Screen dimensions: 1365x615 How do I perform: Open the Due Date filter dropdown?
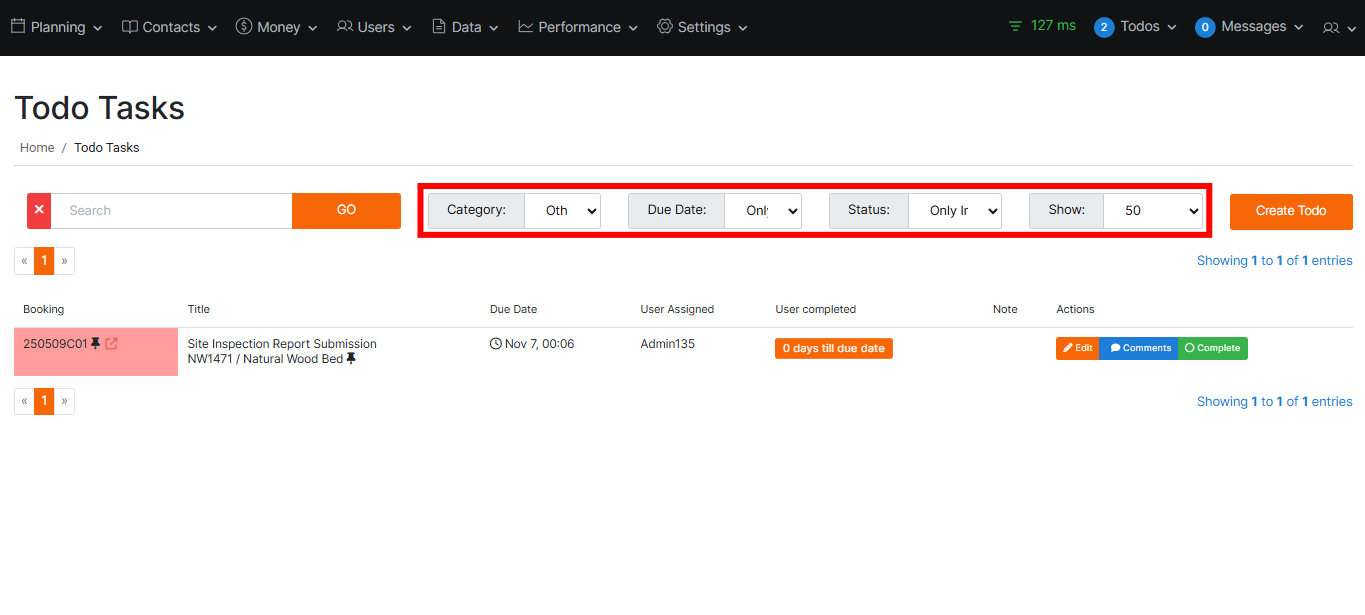763,211
